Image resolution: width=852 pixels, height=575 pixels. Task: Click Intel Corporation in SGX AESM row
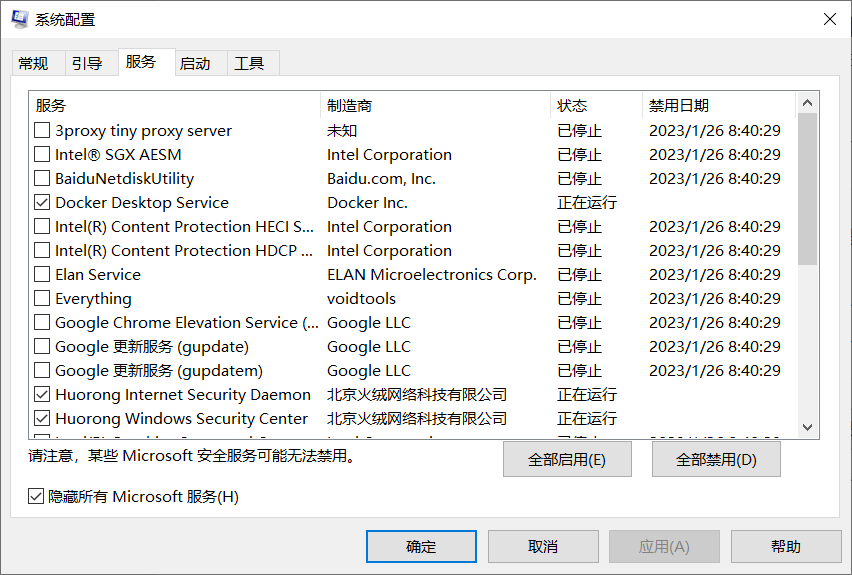click(x=390, y=154)
